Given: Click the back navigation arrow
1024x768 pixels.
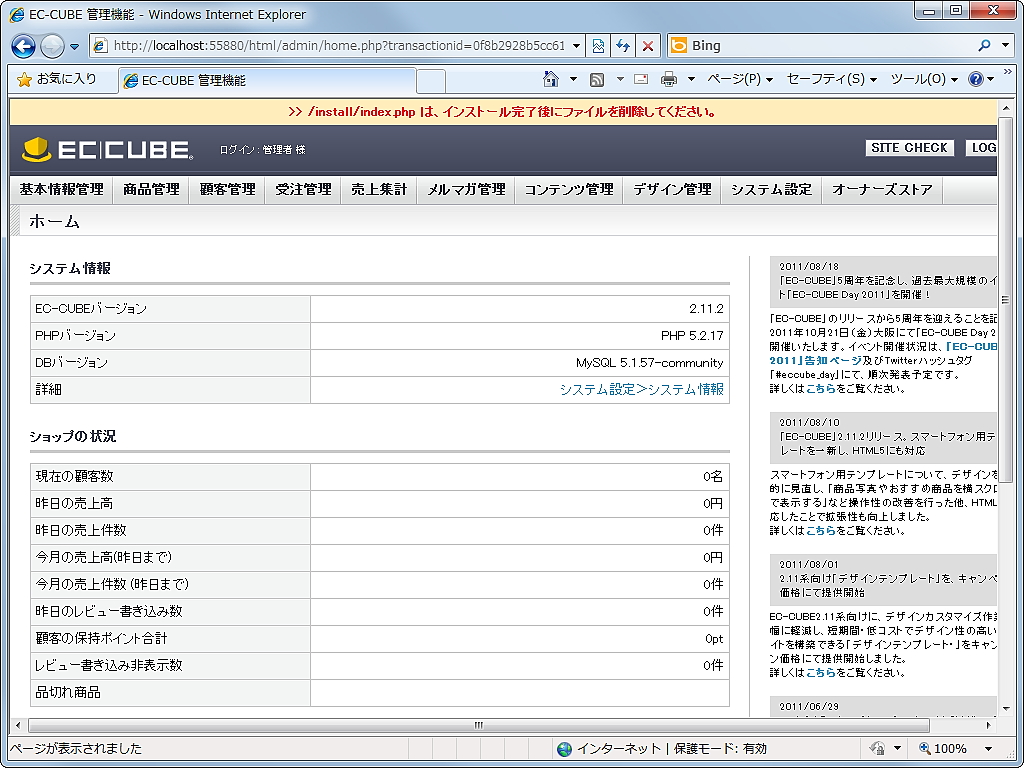Looking at the screenshot, I should pos(22,45).
